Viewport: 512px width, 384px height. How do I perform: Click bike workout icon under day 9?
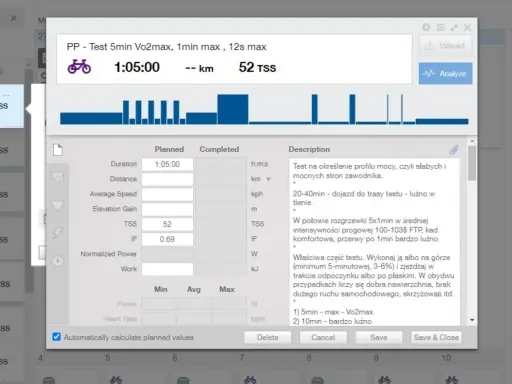point(384,380)
